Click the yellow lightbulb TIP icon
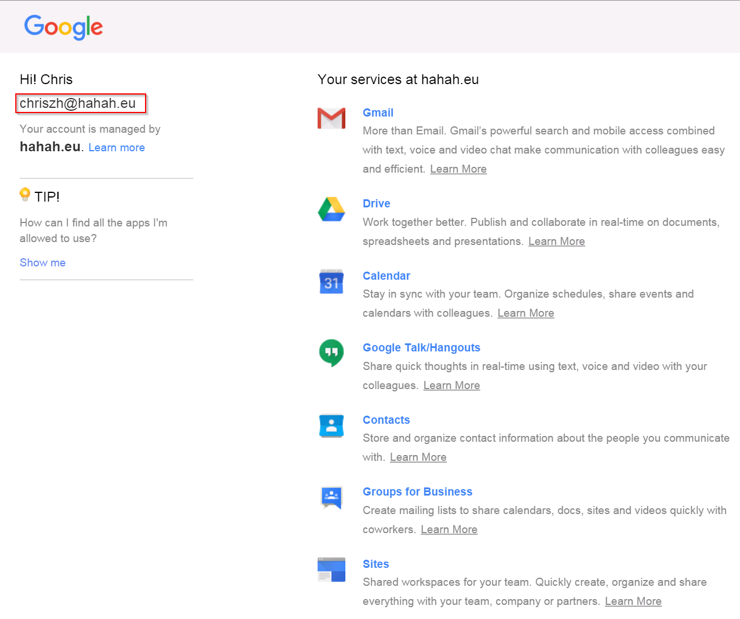Viewport: 740px width, 619px height. 25,195
